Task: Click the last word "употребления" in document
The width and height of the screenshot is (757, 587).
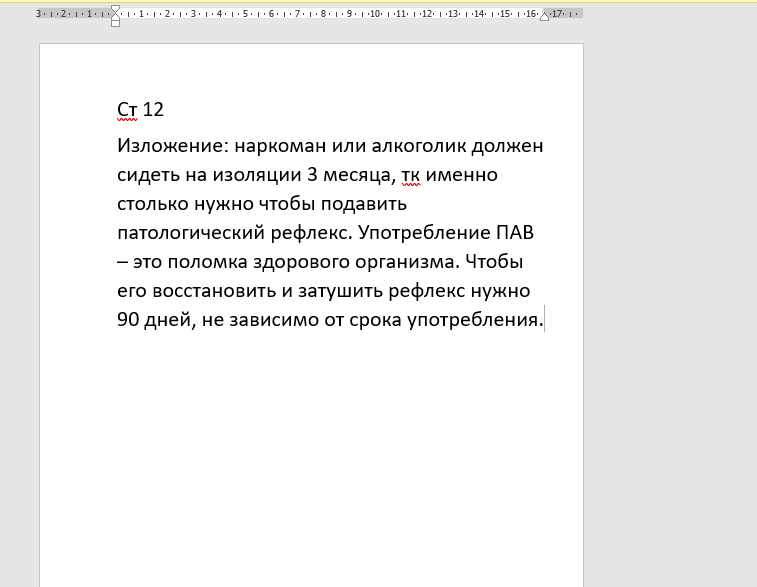Action: click(471, 321)
